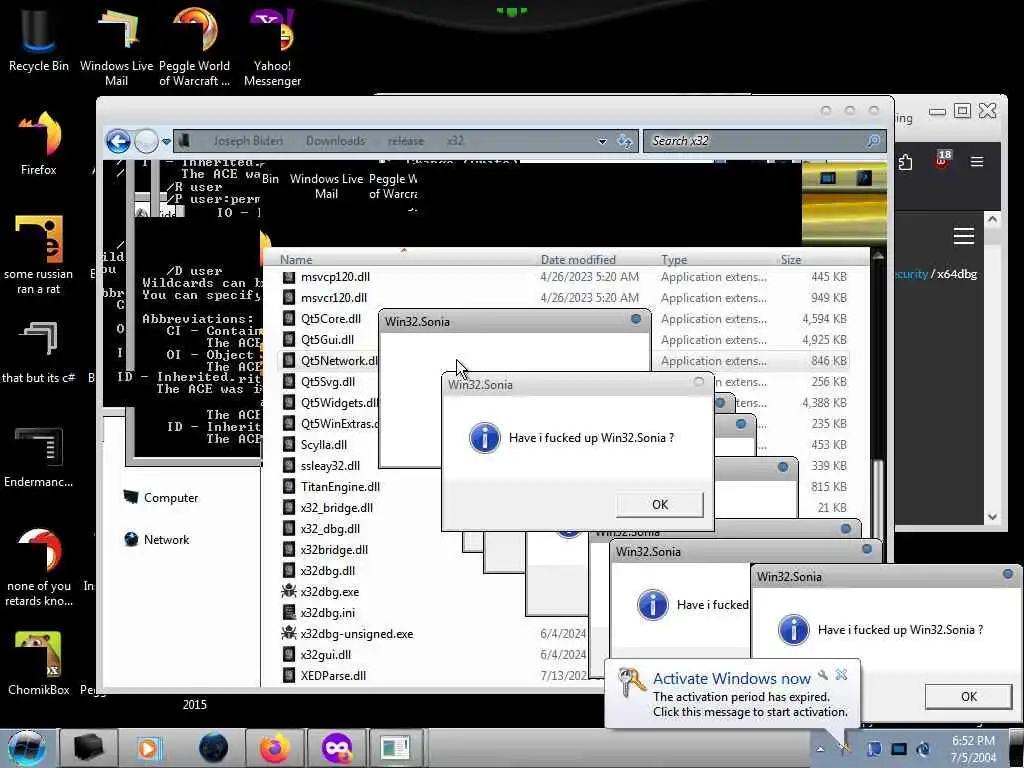Show hidden tray icons arrow
Screen dimensions: 1024x768
[x=820, y=749]
